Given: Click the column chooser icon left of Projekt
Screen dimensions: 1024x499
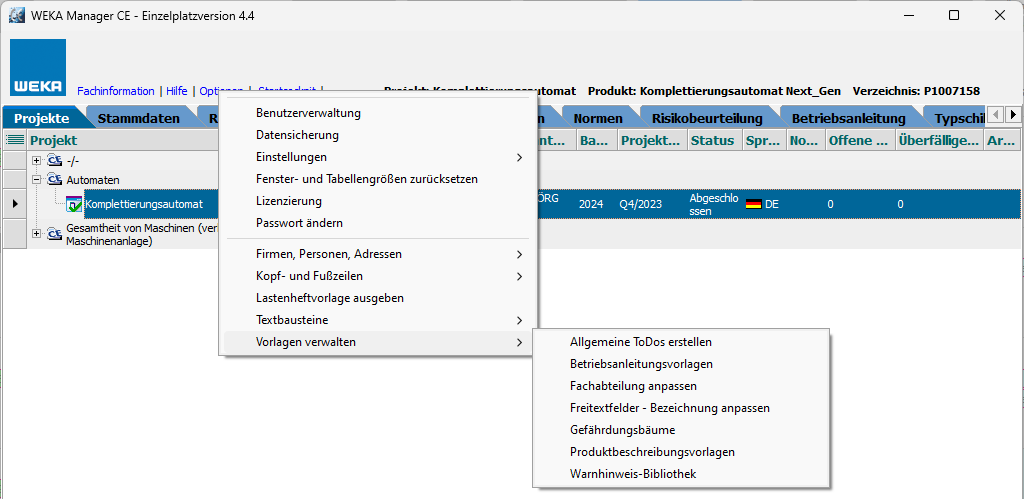Looking at the screenshot, I should pos(15,141).
